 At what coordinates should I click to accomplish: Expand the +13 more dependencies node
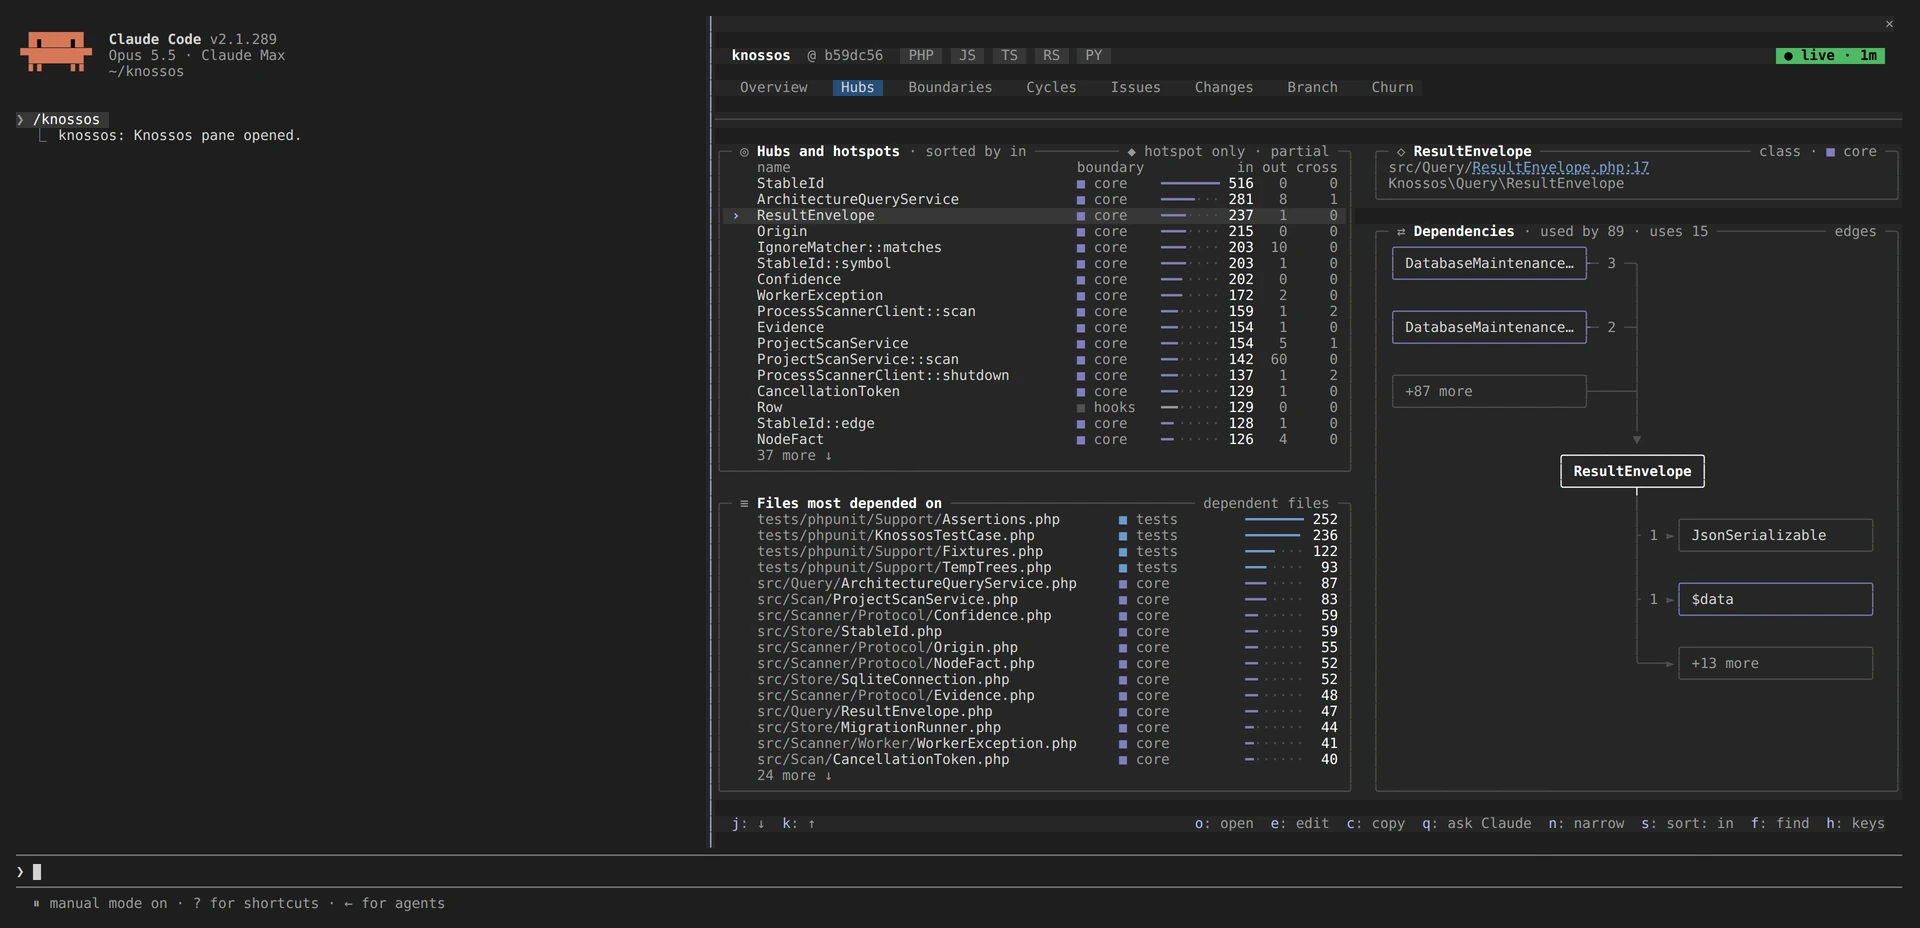[1775, 664]
